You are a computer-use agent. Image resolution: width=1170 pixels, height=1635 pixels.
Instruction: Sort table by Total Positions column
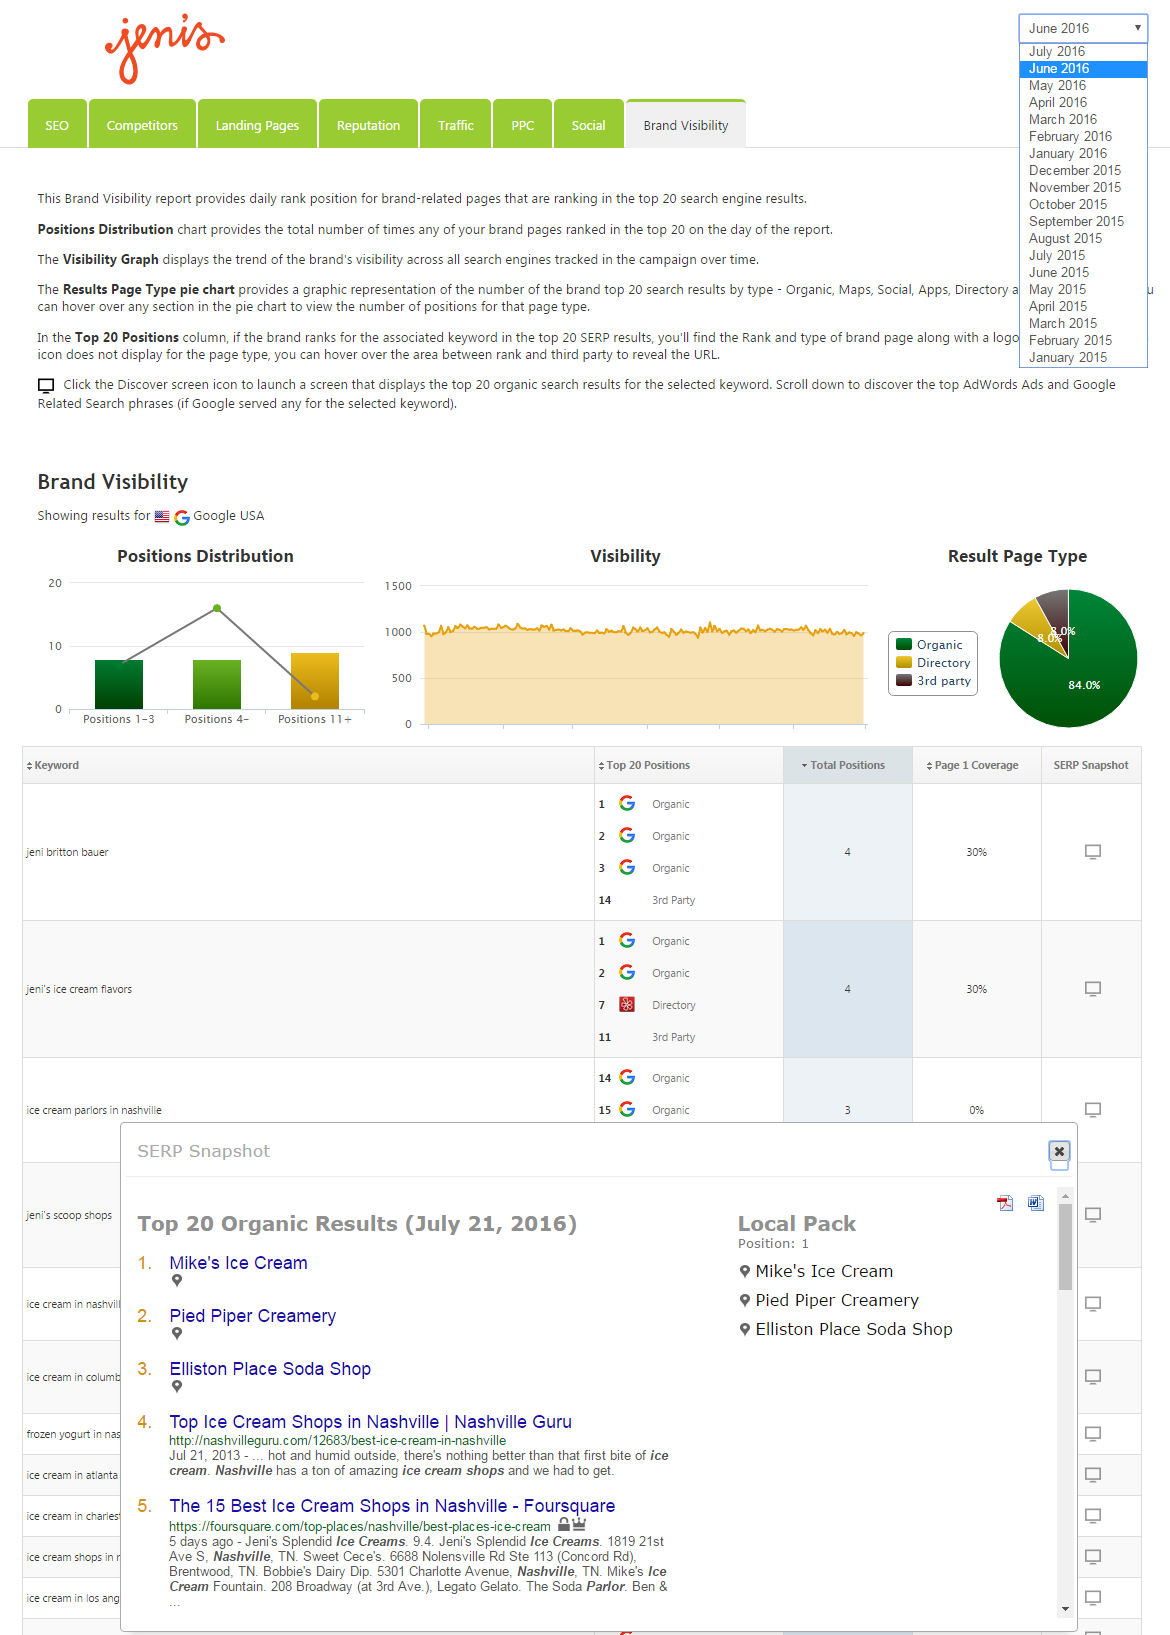point(847,765)
